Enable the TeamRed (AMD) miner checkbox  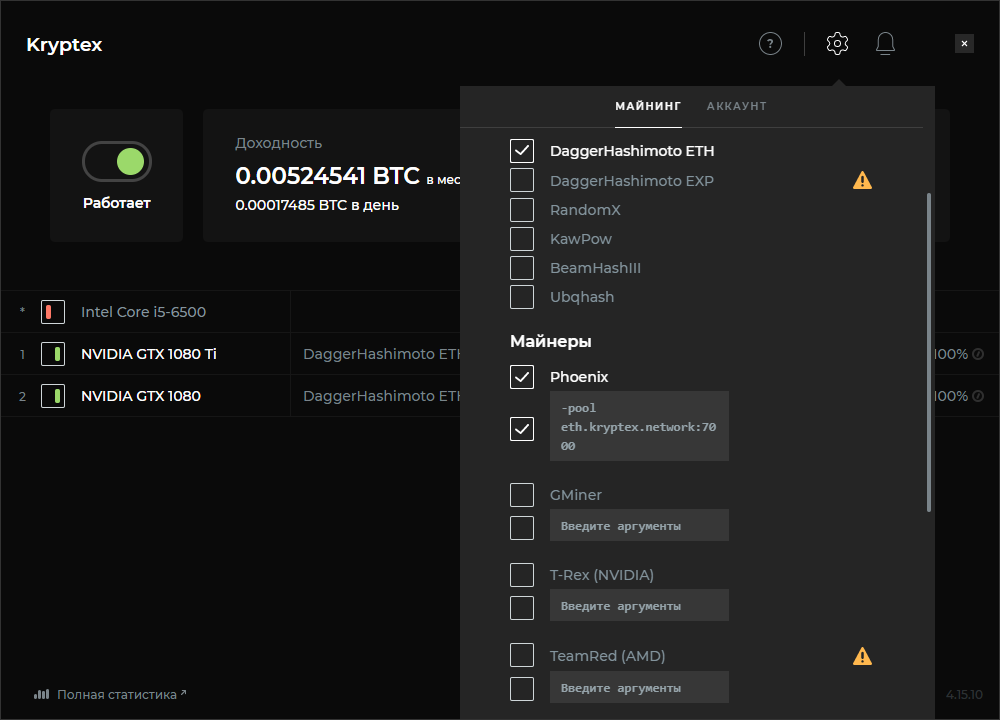coord(522,655)
